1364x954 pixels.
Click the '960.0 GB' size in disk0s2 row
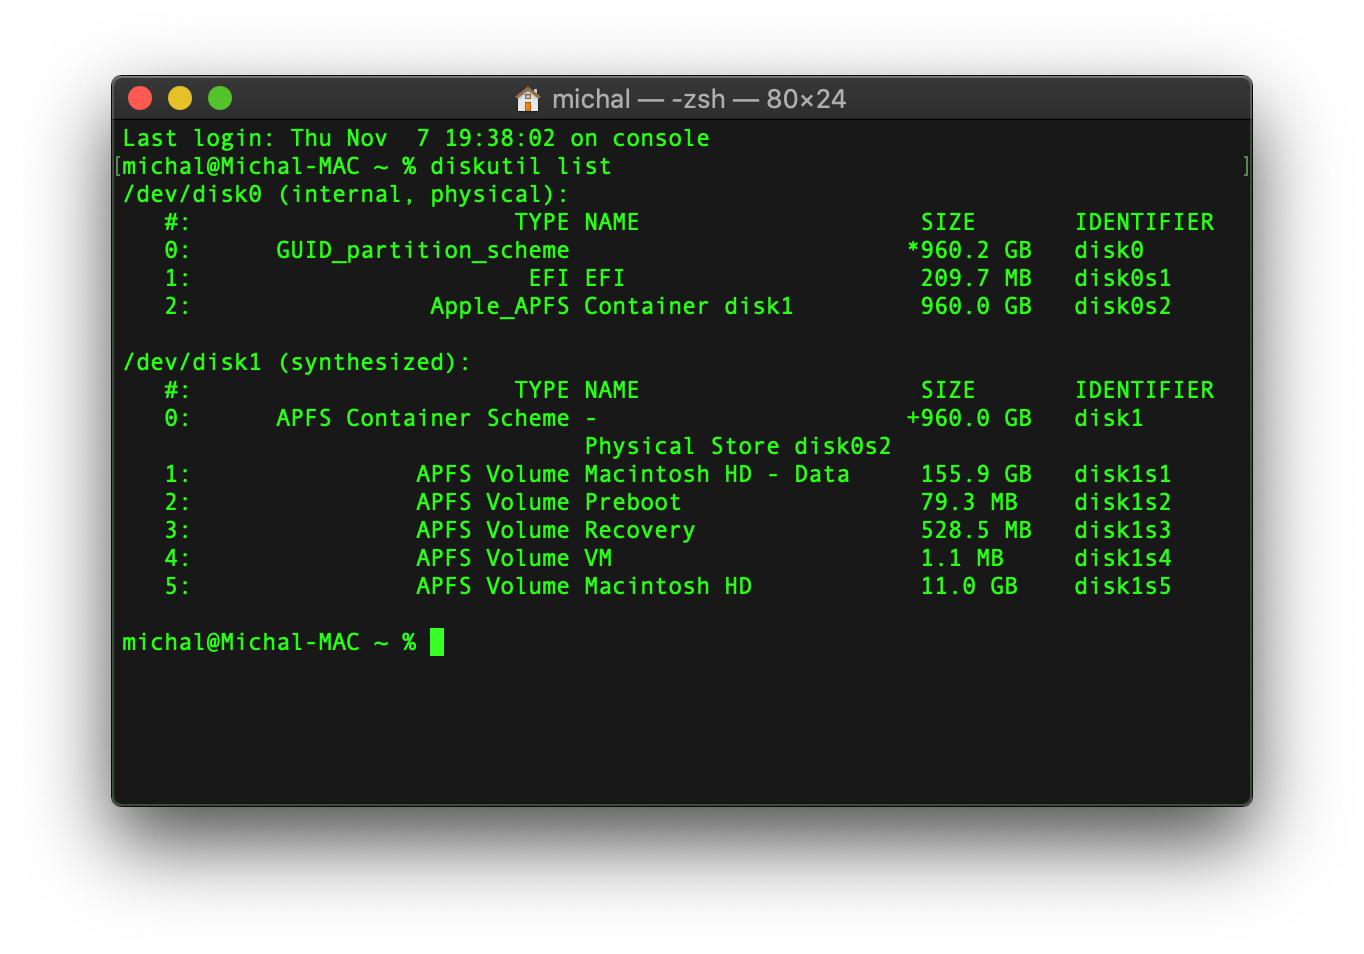(x=976, y=306)
